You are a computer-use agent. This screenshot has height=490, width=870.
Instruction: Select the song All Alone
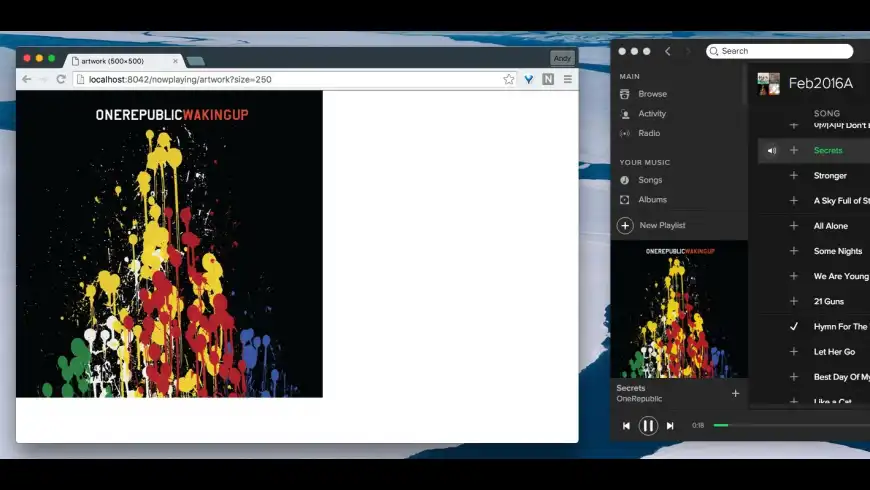click(x=831, y=226)
